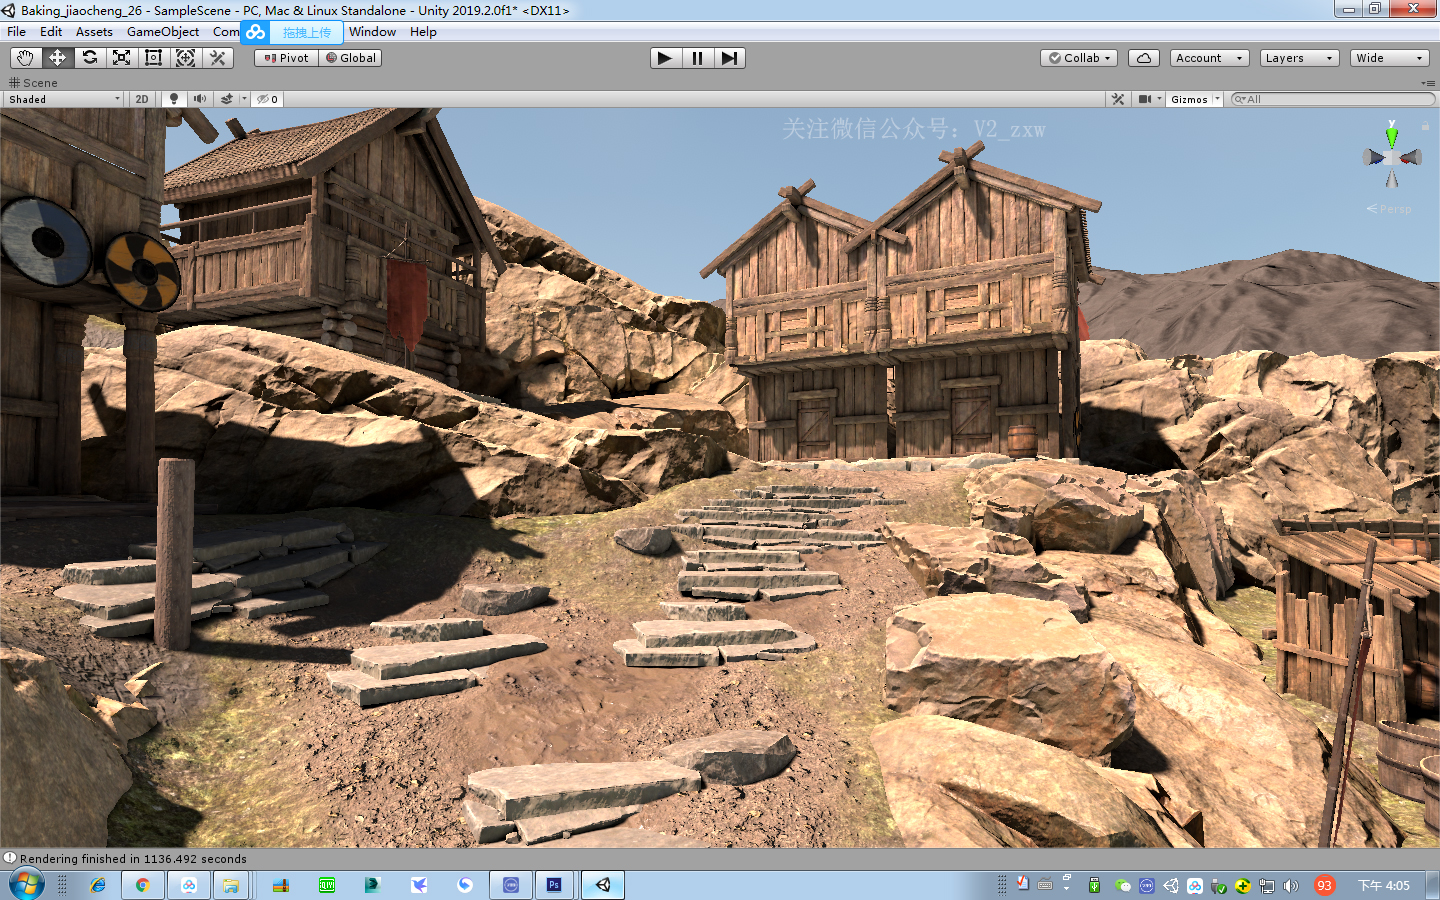The width and height of the screenshot is (1440, 900).
Task: Click the cloud services icon
Action: click(1144, 58)
